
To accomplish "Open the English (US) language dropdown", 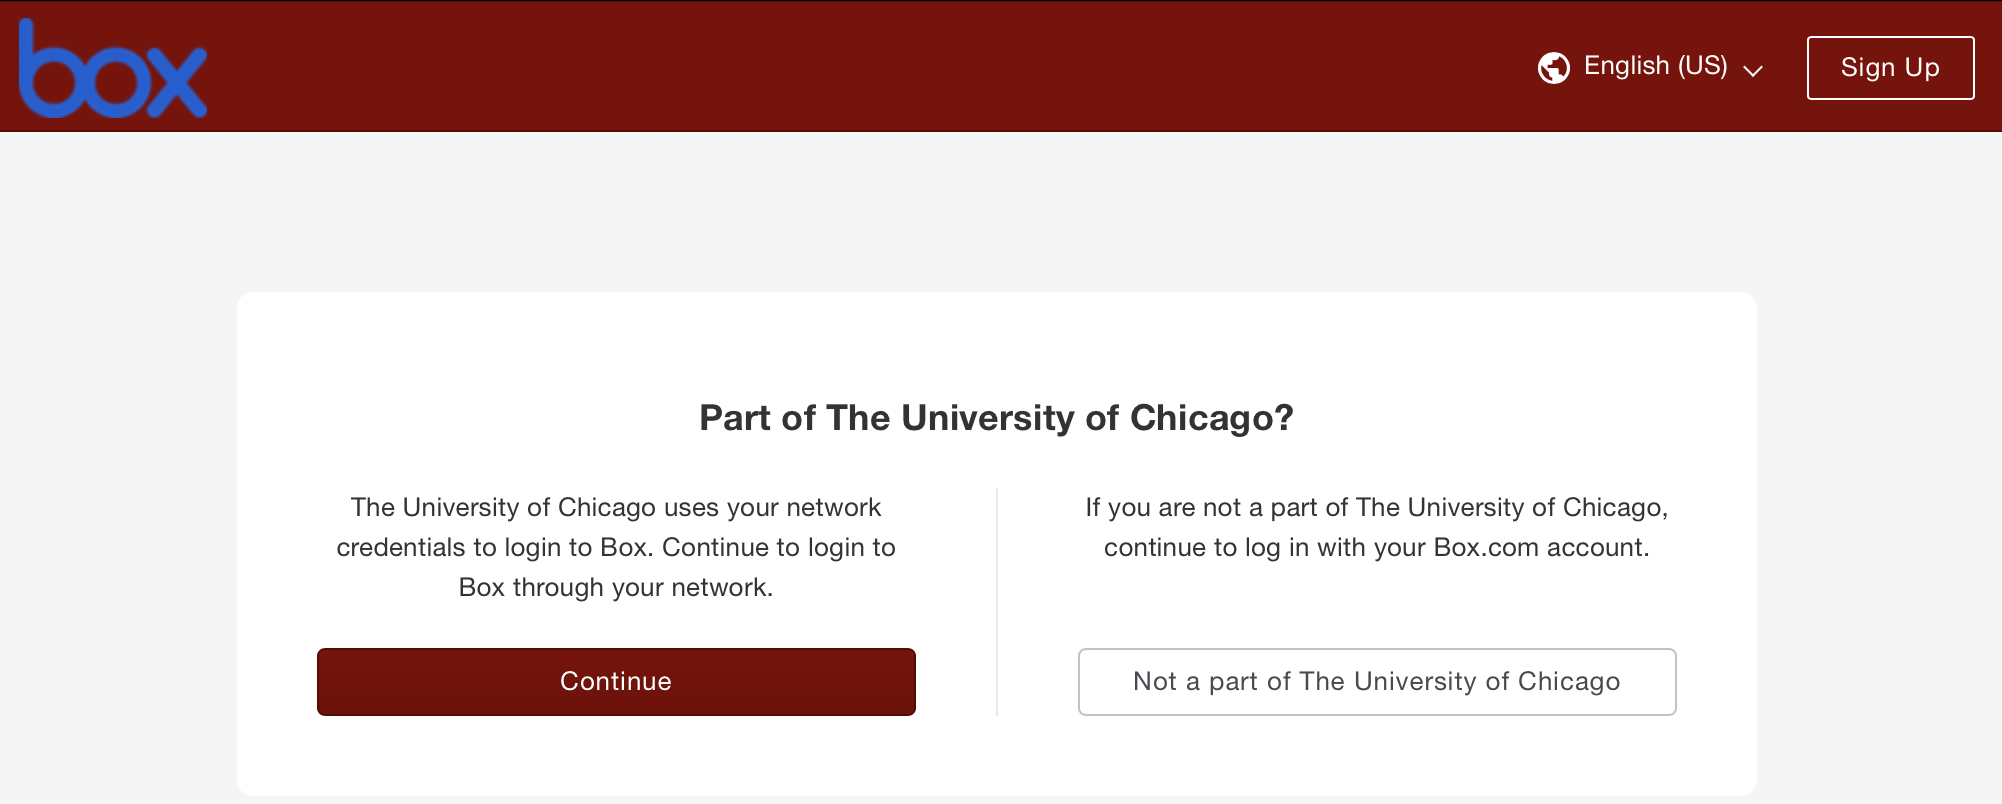I will point(1653,66).
